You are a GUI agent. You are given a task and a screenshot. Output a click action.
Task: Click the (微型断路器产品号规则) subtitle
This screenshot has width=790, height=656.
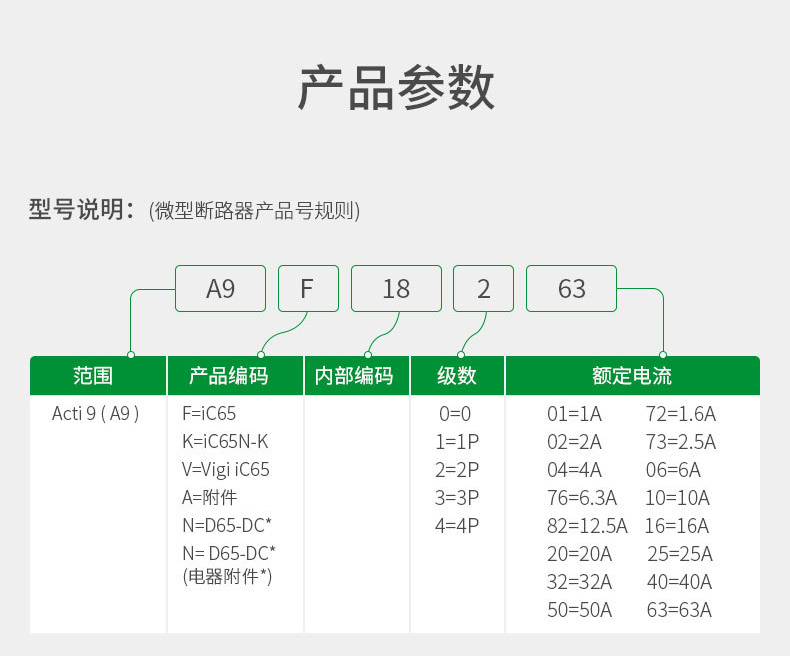(254, 211)
